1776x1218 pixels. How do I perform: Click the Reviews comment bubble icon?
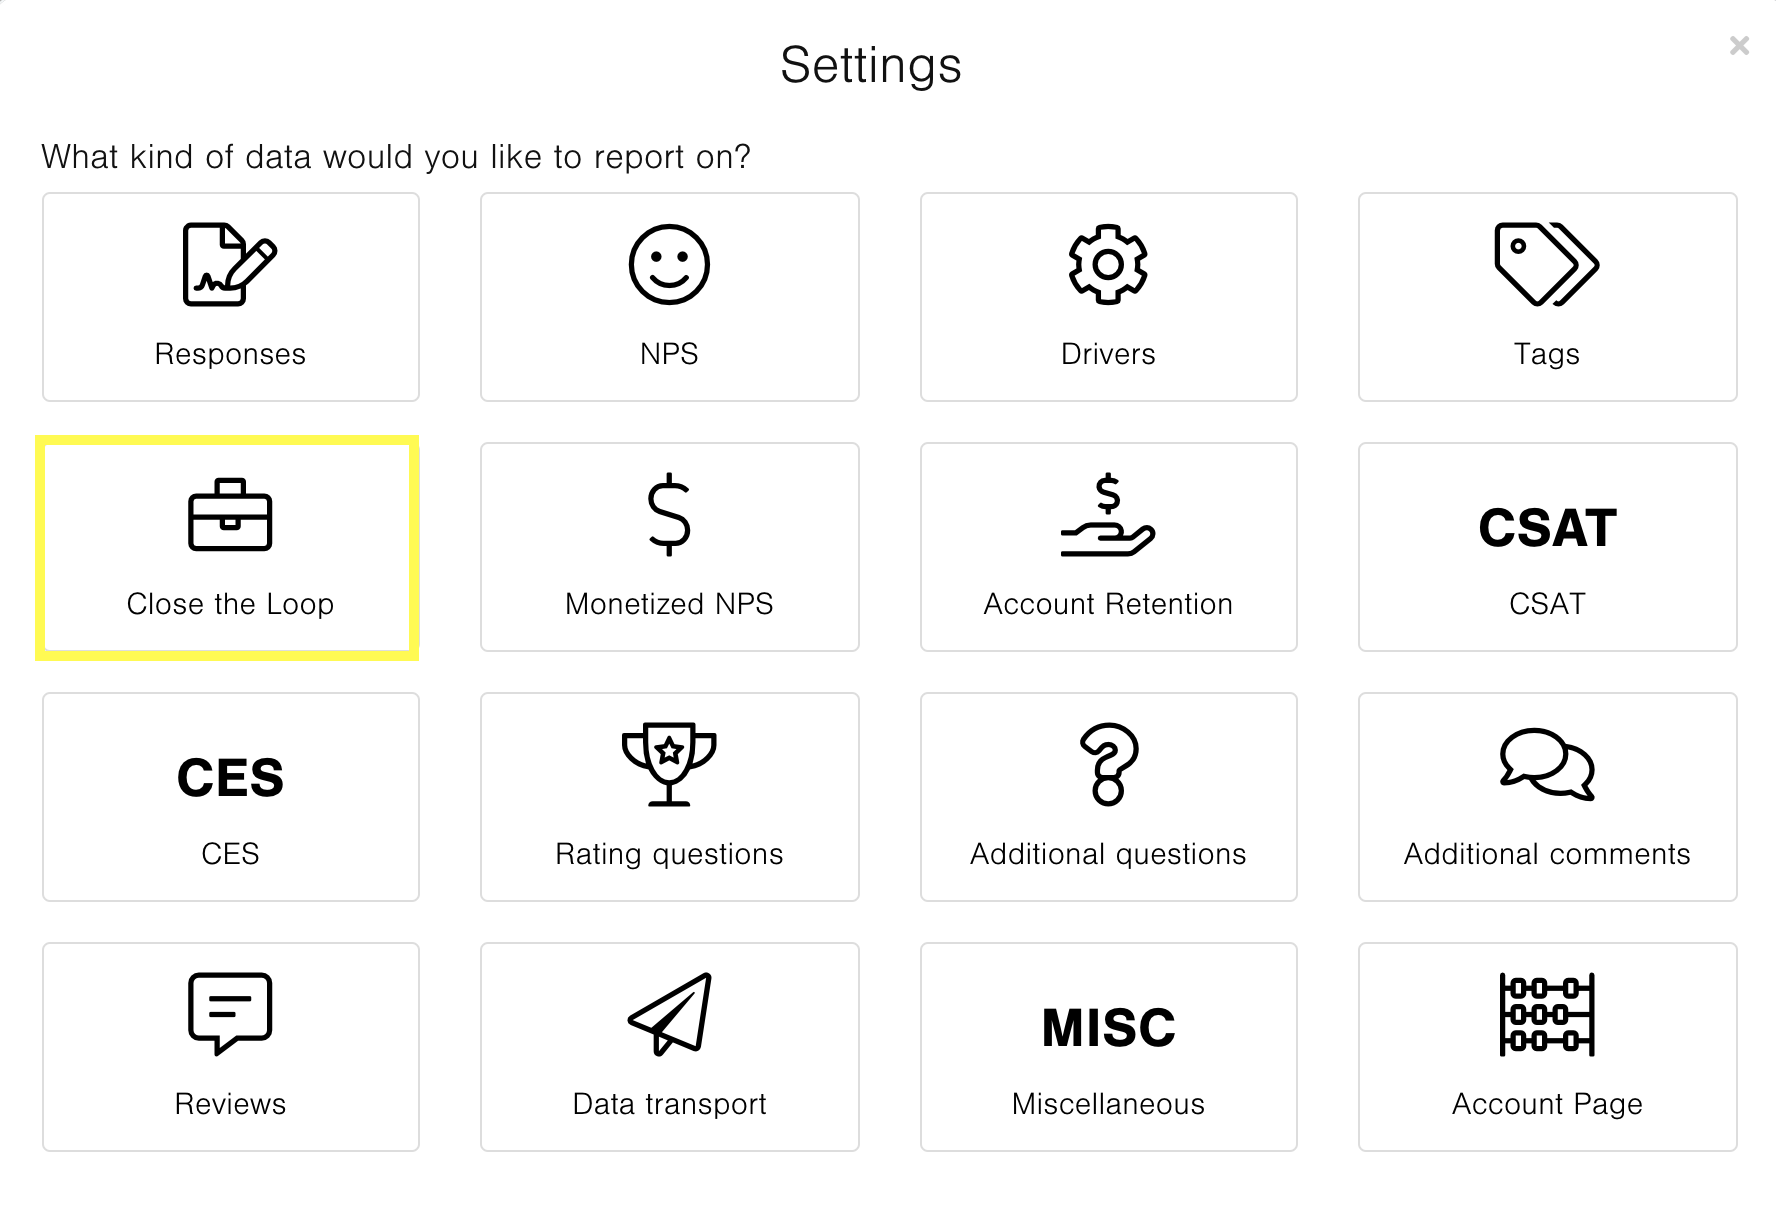click(x=228, y=1013)
